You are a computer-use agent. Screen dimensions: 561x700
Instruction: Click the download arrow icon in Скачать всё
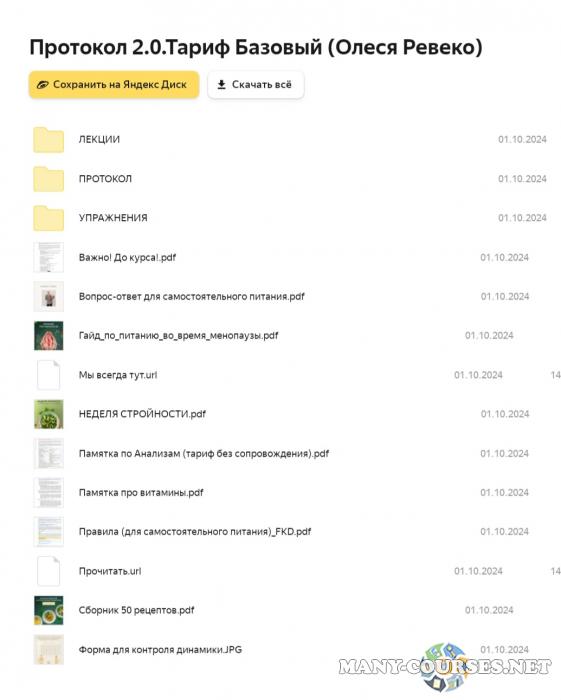[x=221, y=84]
